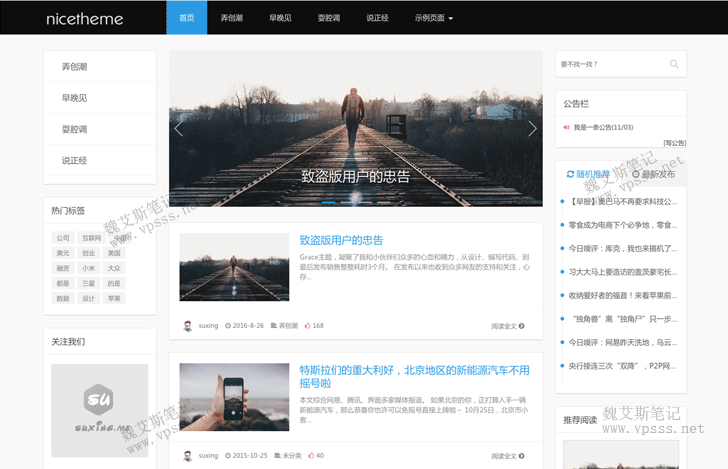Switch to the 最新发布 tab
Screen dimensions: 728x469
653,174
